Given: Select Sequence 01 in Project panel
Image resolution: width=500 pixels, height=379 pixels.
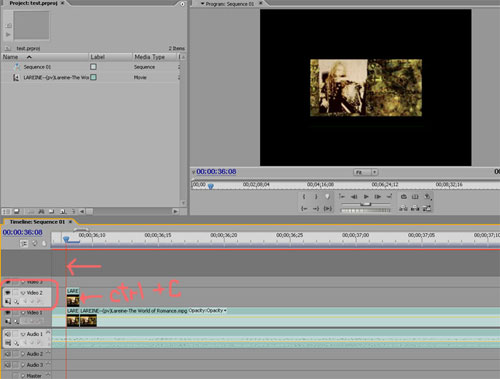Looking at the screenshot, I should [x=37, y=67].
